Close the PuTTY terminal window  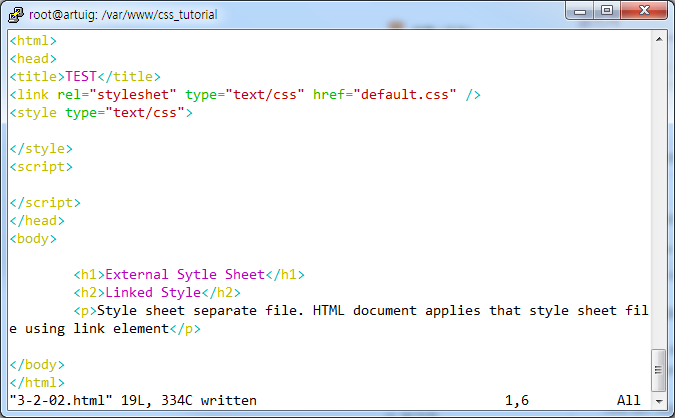pyautogui.click(x=644, y=10)
